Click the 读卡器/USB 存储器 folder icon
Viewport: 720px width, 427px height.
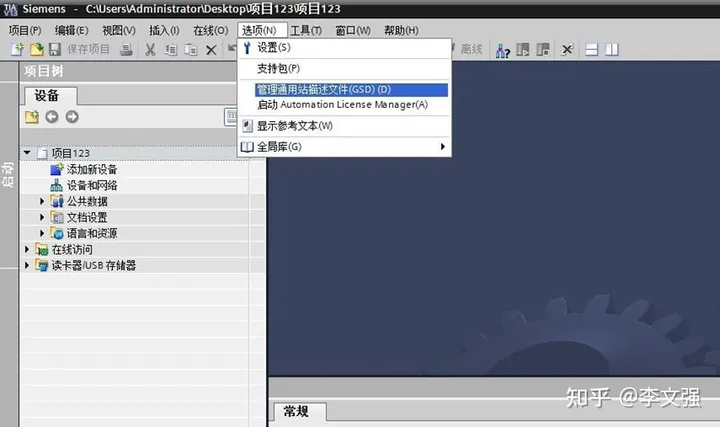click(41, 265)
